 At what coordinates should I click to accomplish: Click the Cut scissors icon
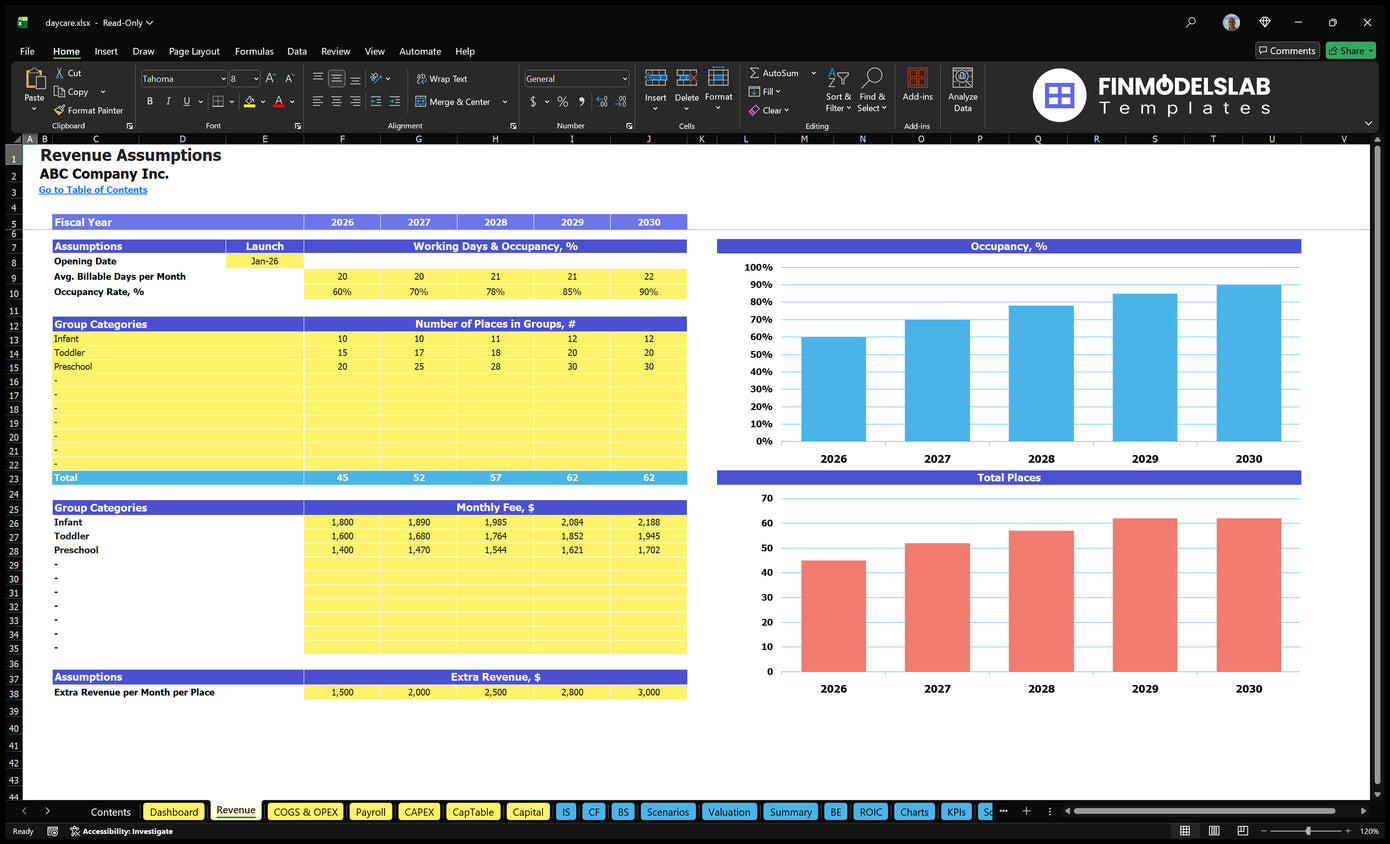pyautogui.click(x=60, y=73)
